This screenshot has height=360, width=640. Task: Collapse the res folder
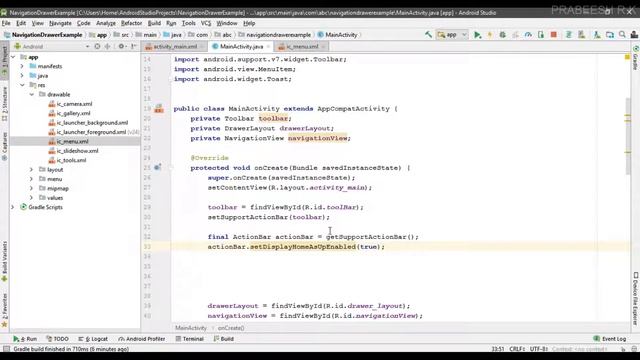point(22,85)
